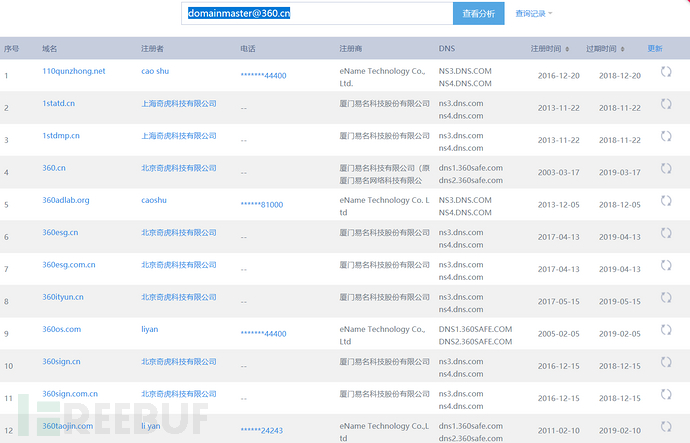
Task: Open domain 1statd.cn
Action: [59, 103]
